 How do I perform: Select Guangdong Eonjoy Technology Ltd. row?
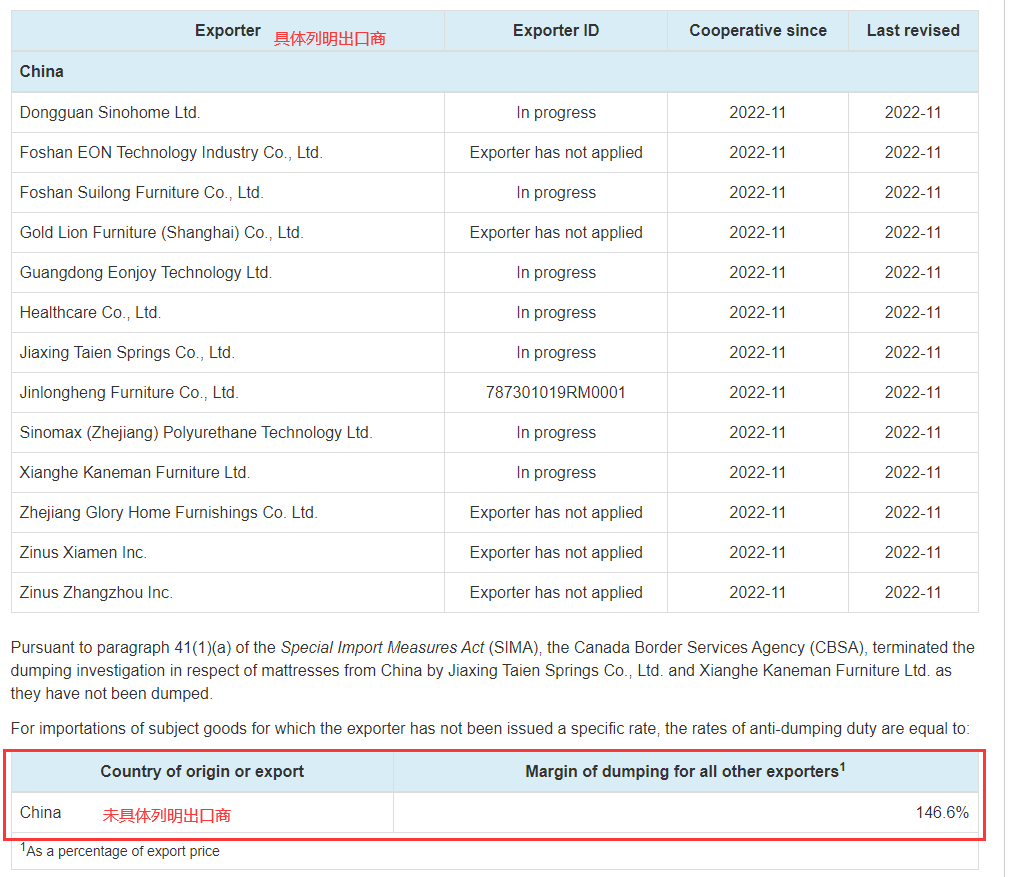(x=146, y=273)
